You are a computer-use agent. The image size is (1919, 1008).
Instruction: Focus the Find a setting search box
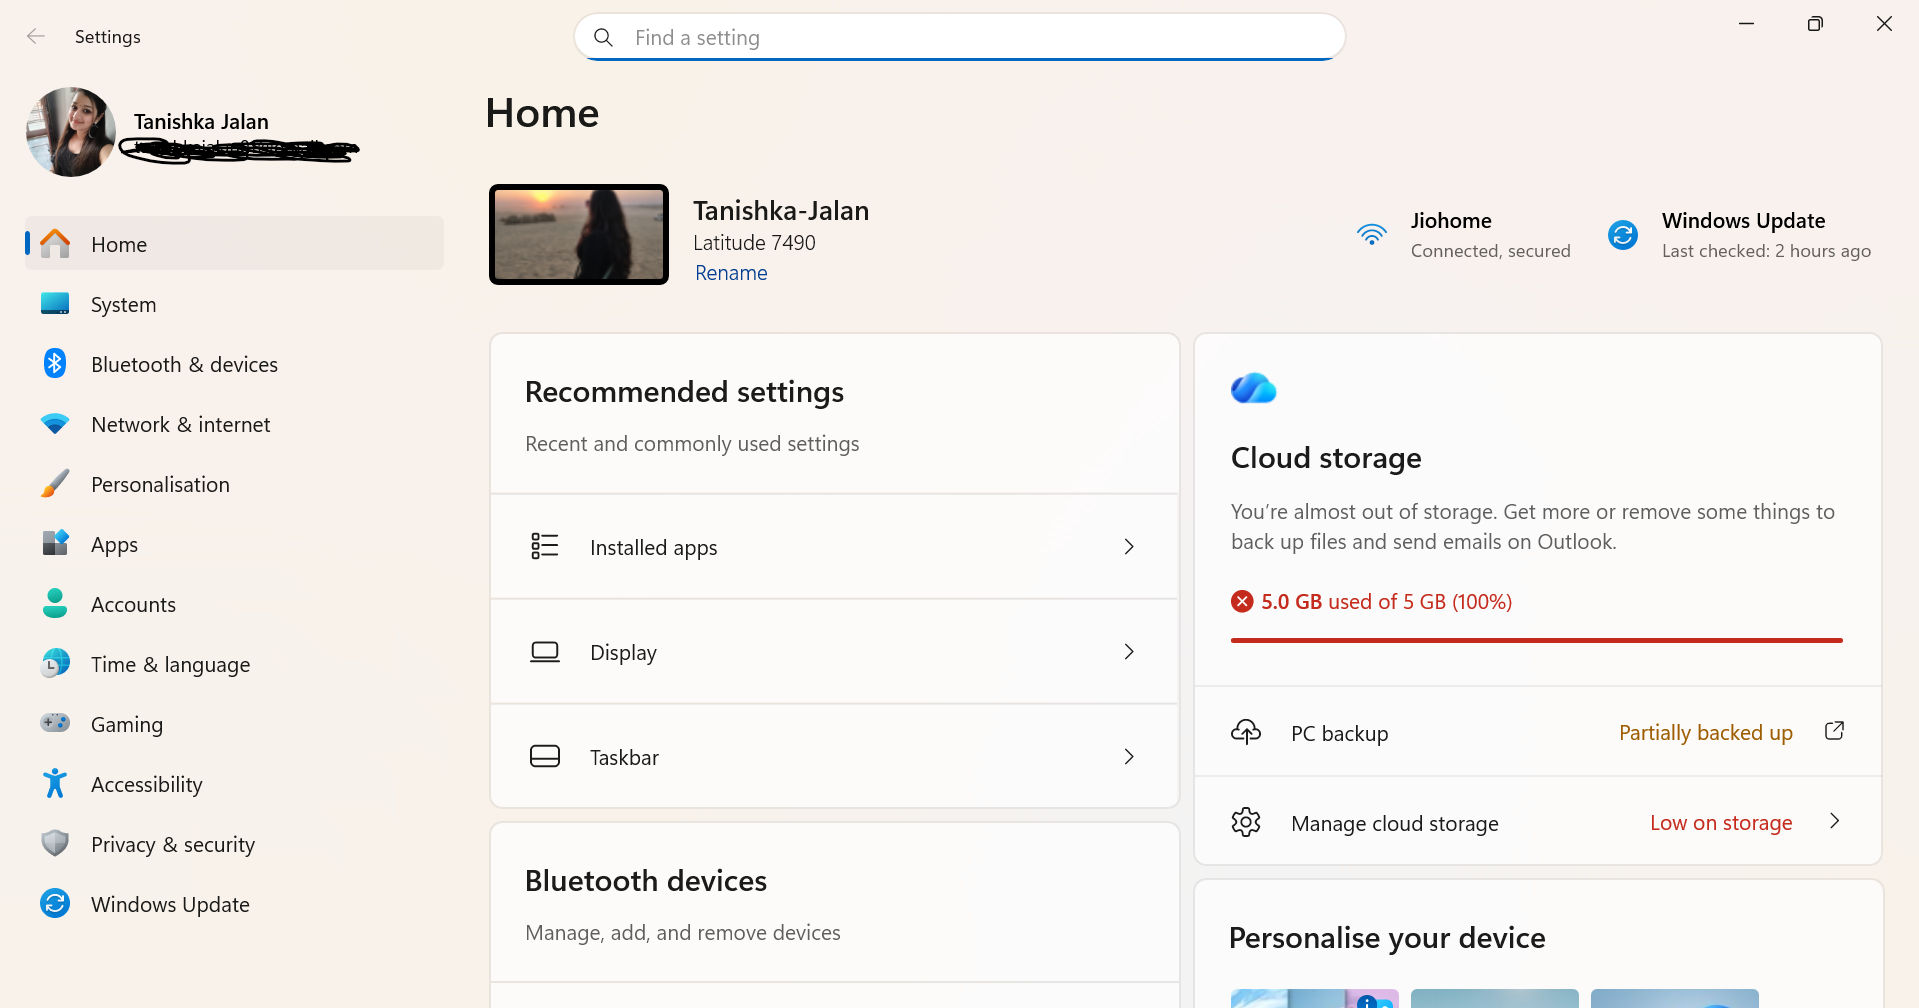coord(959,37)
